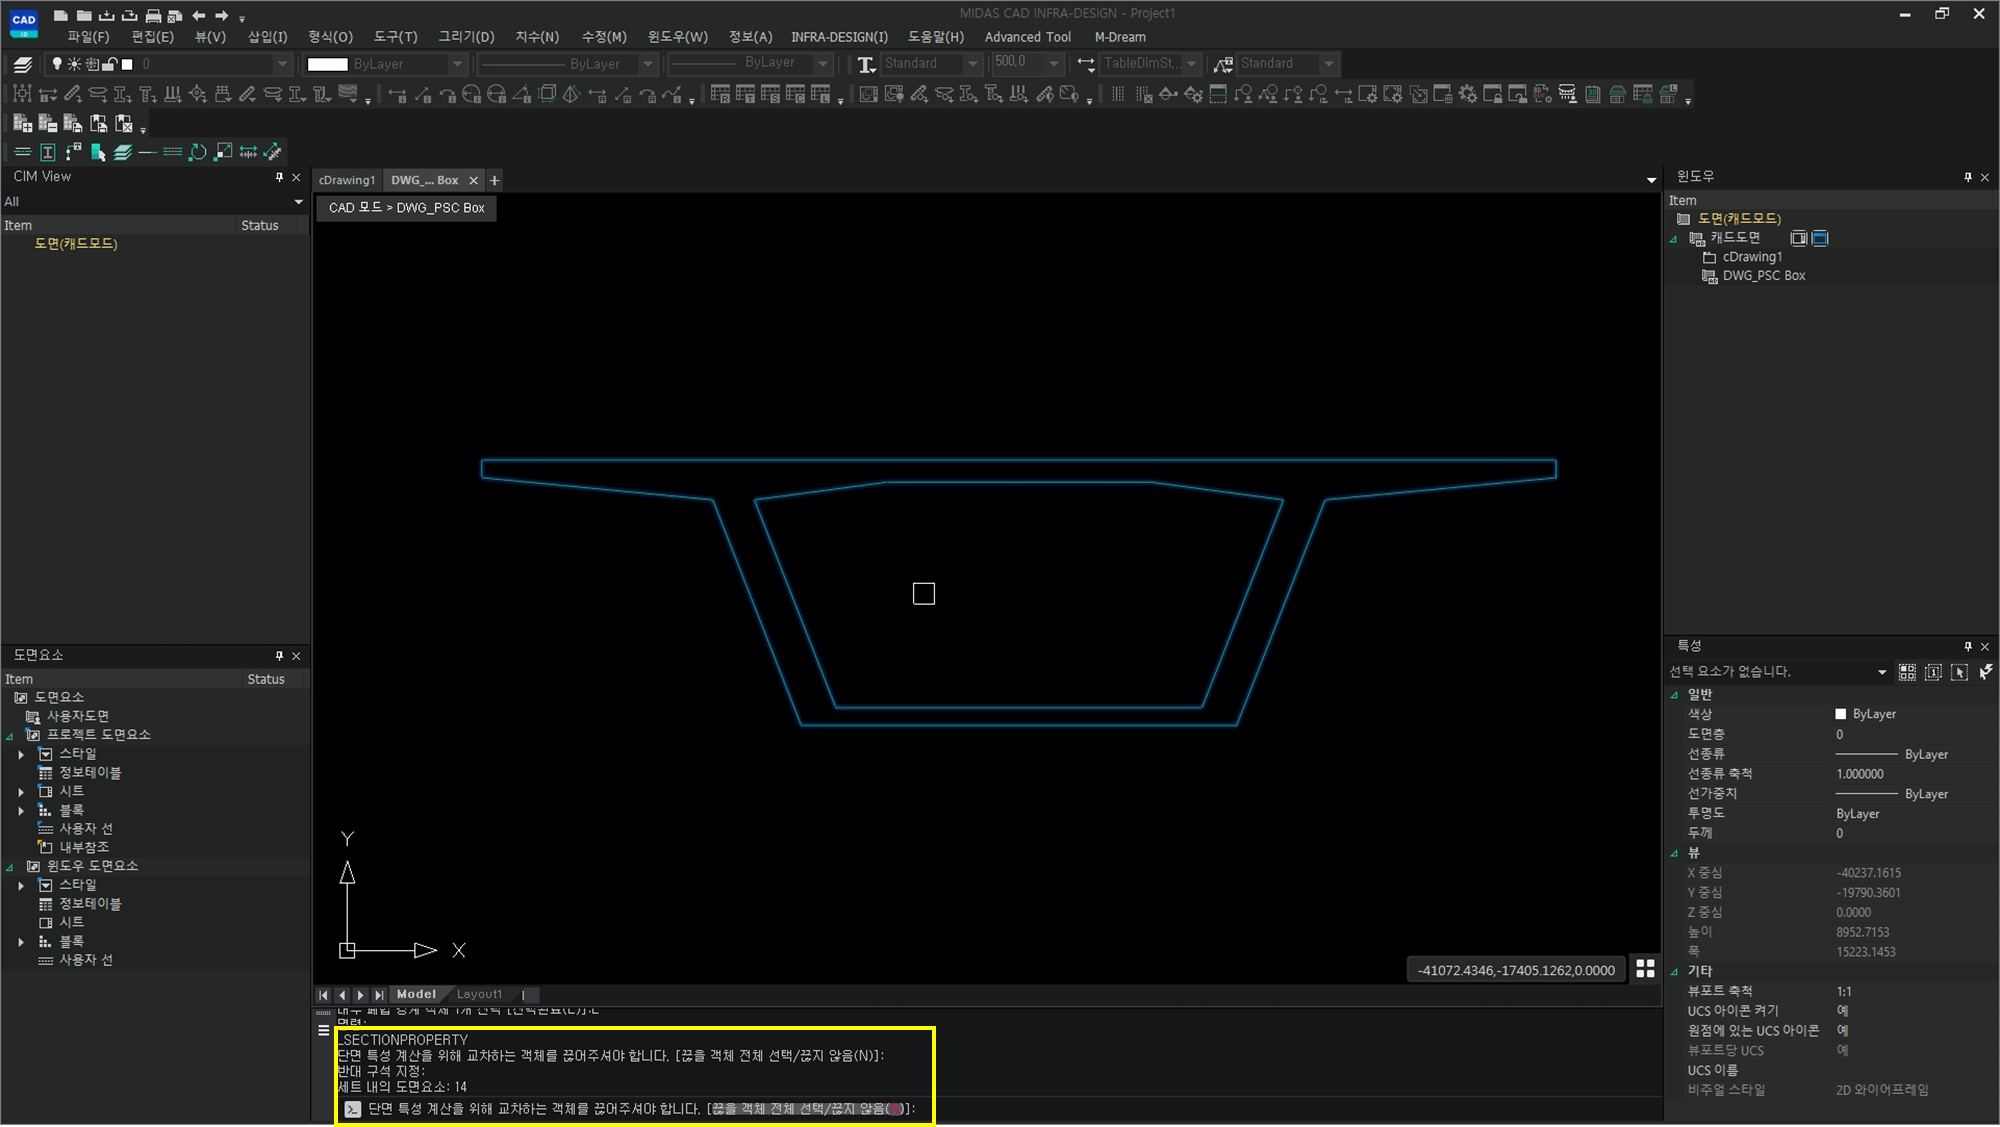Click the 선종류 축척 value 1.000000

[x=1860, y=775]
